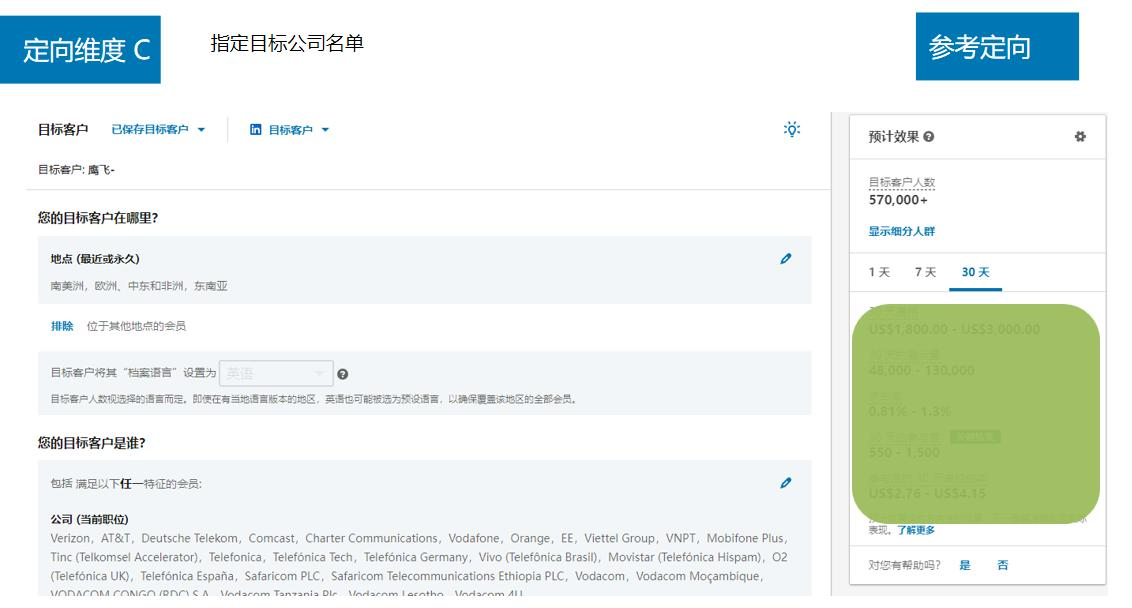Click 否 feedback link

tap(1003, 565)
